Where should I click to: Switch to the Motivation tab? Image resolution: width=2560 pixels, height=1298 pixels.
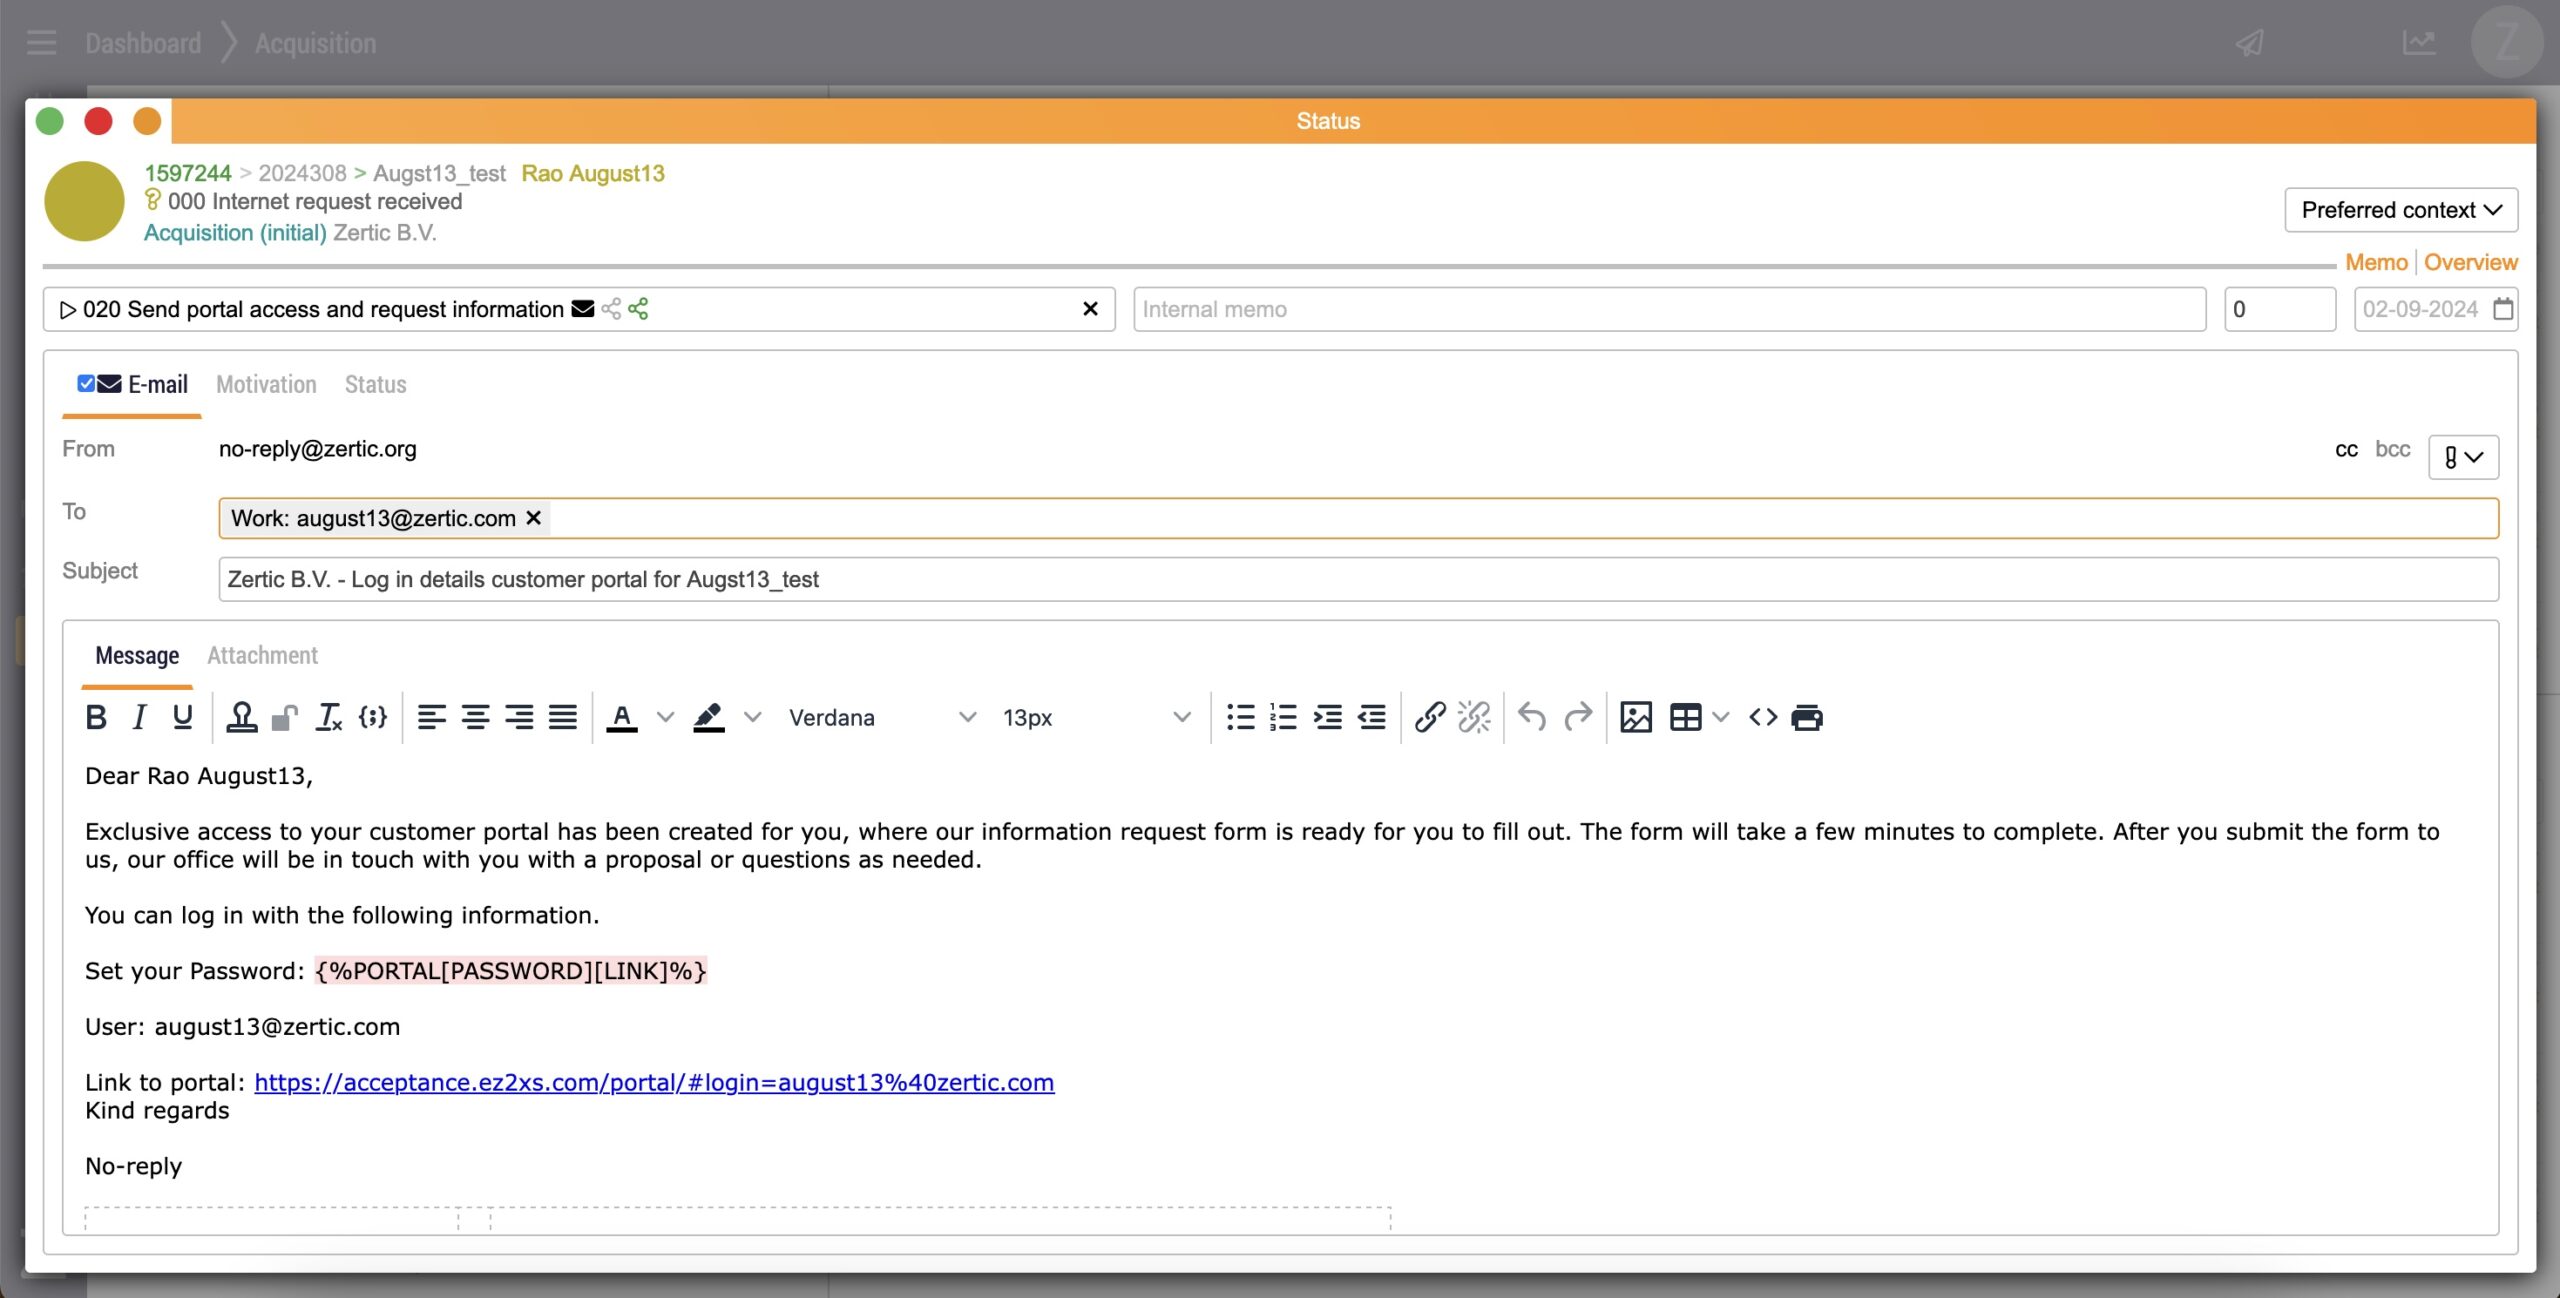[266, 385]
